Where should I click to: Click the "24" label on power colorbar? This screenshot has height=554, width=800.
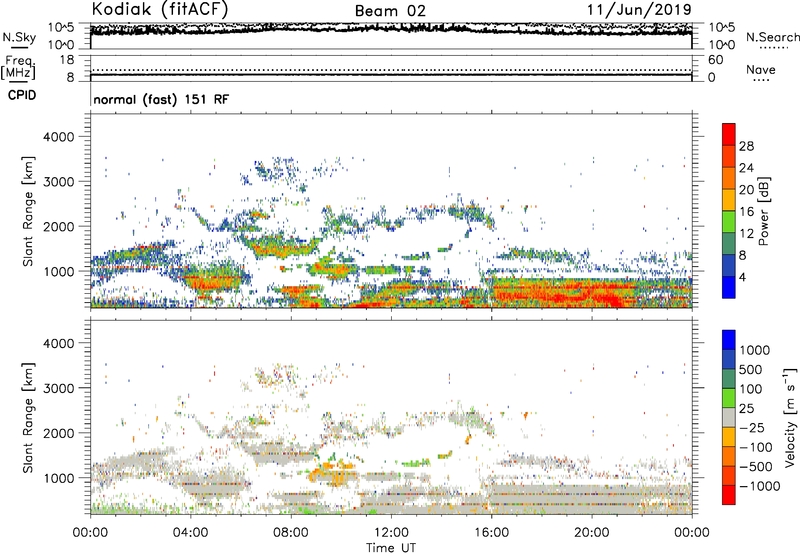tap(746, 168)
